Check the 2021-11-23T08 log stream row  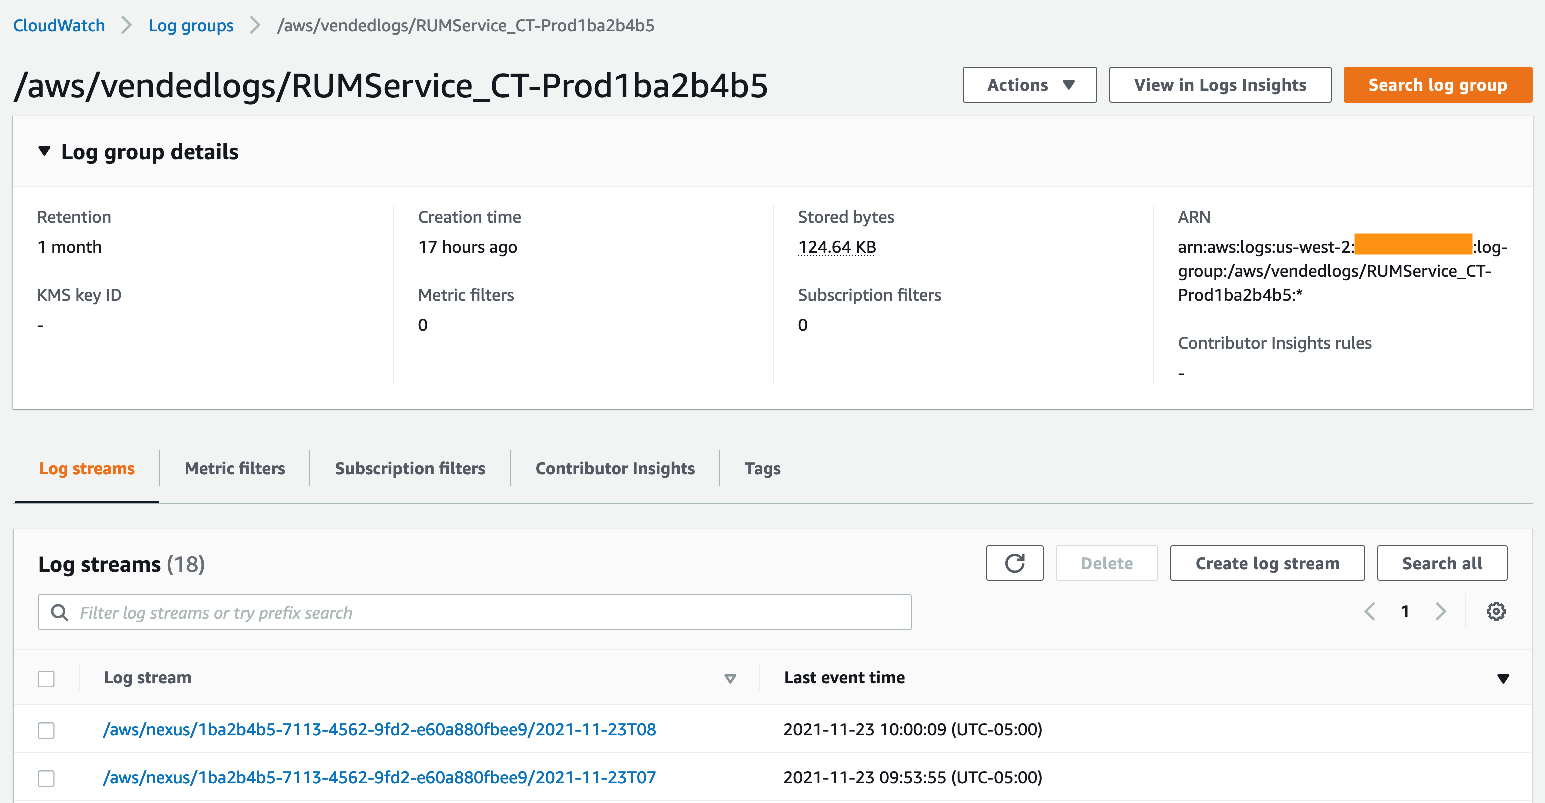click(46, 730)
